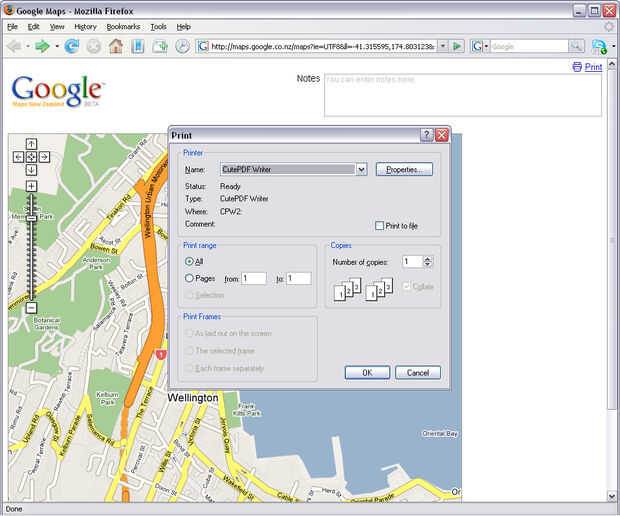Image resolution: width=620 pixels, height=516 pixels.
Task: Open the Edit menu
Action: 33,27
